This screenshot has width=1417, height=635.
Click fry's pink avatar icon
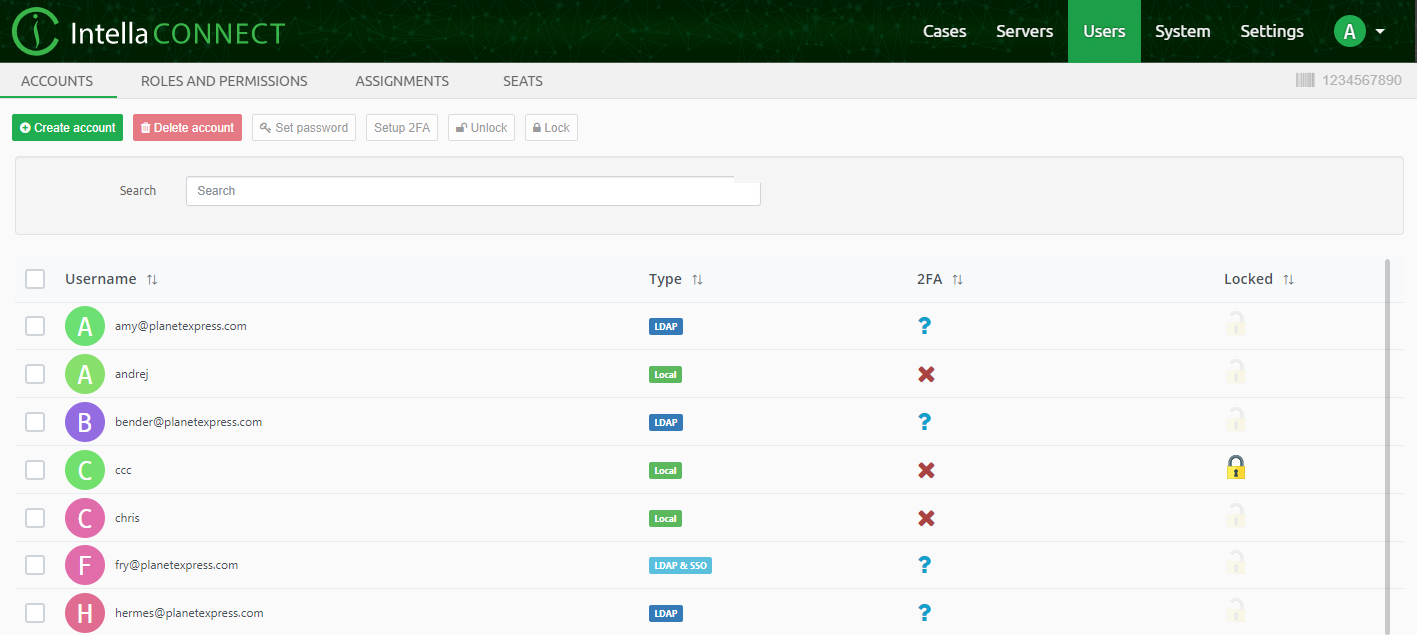click(x=85, y=564)
